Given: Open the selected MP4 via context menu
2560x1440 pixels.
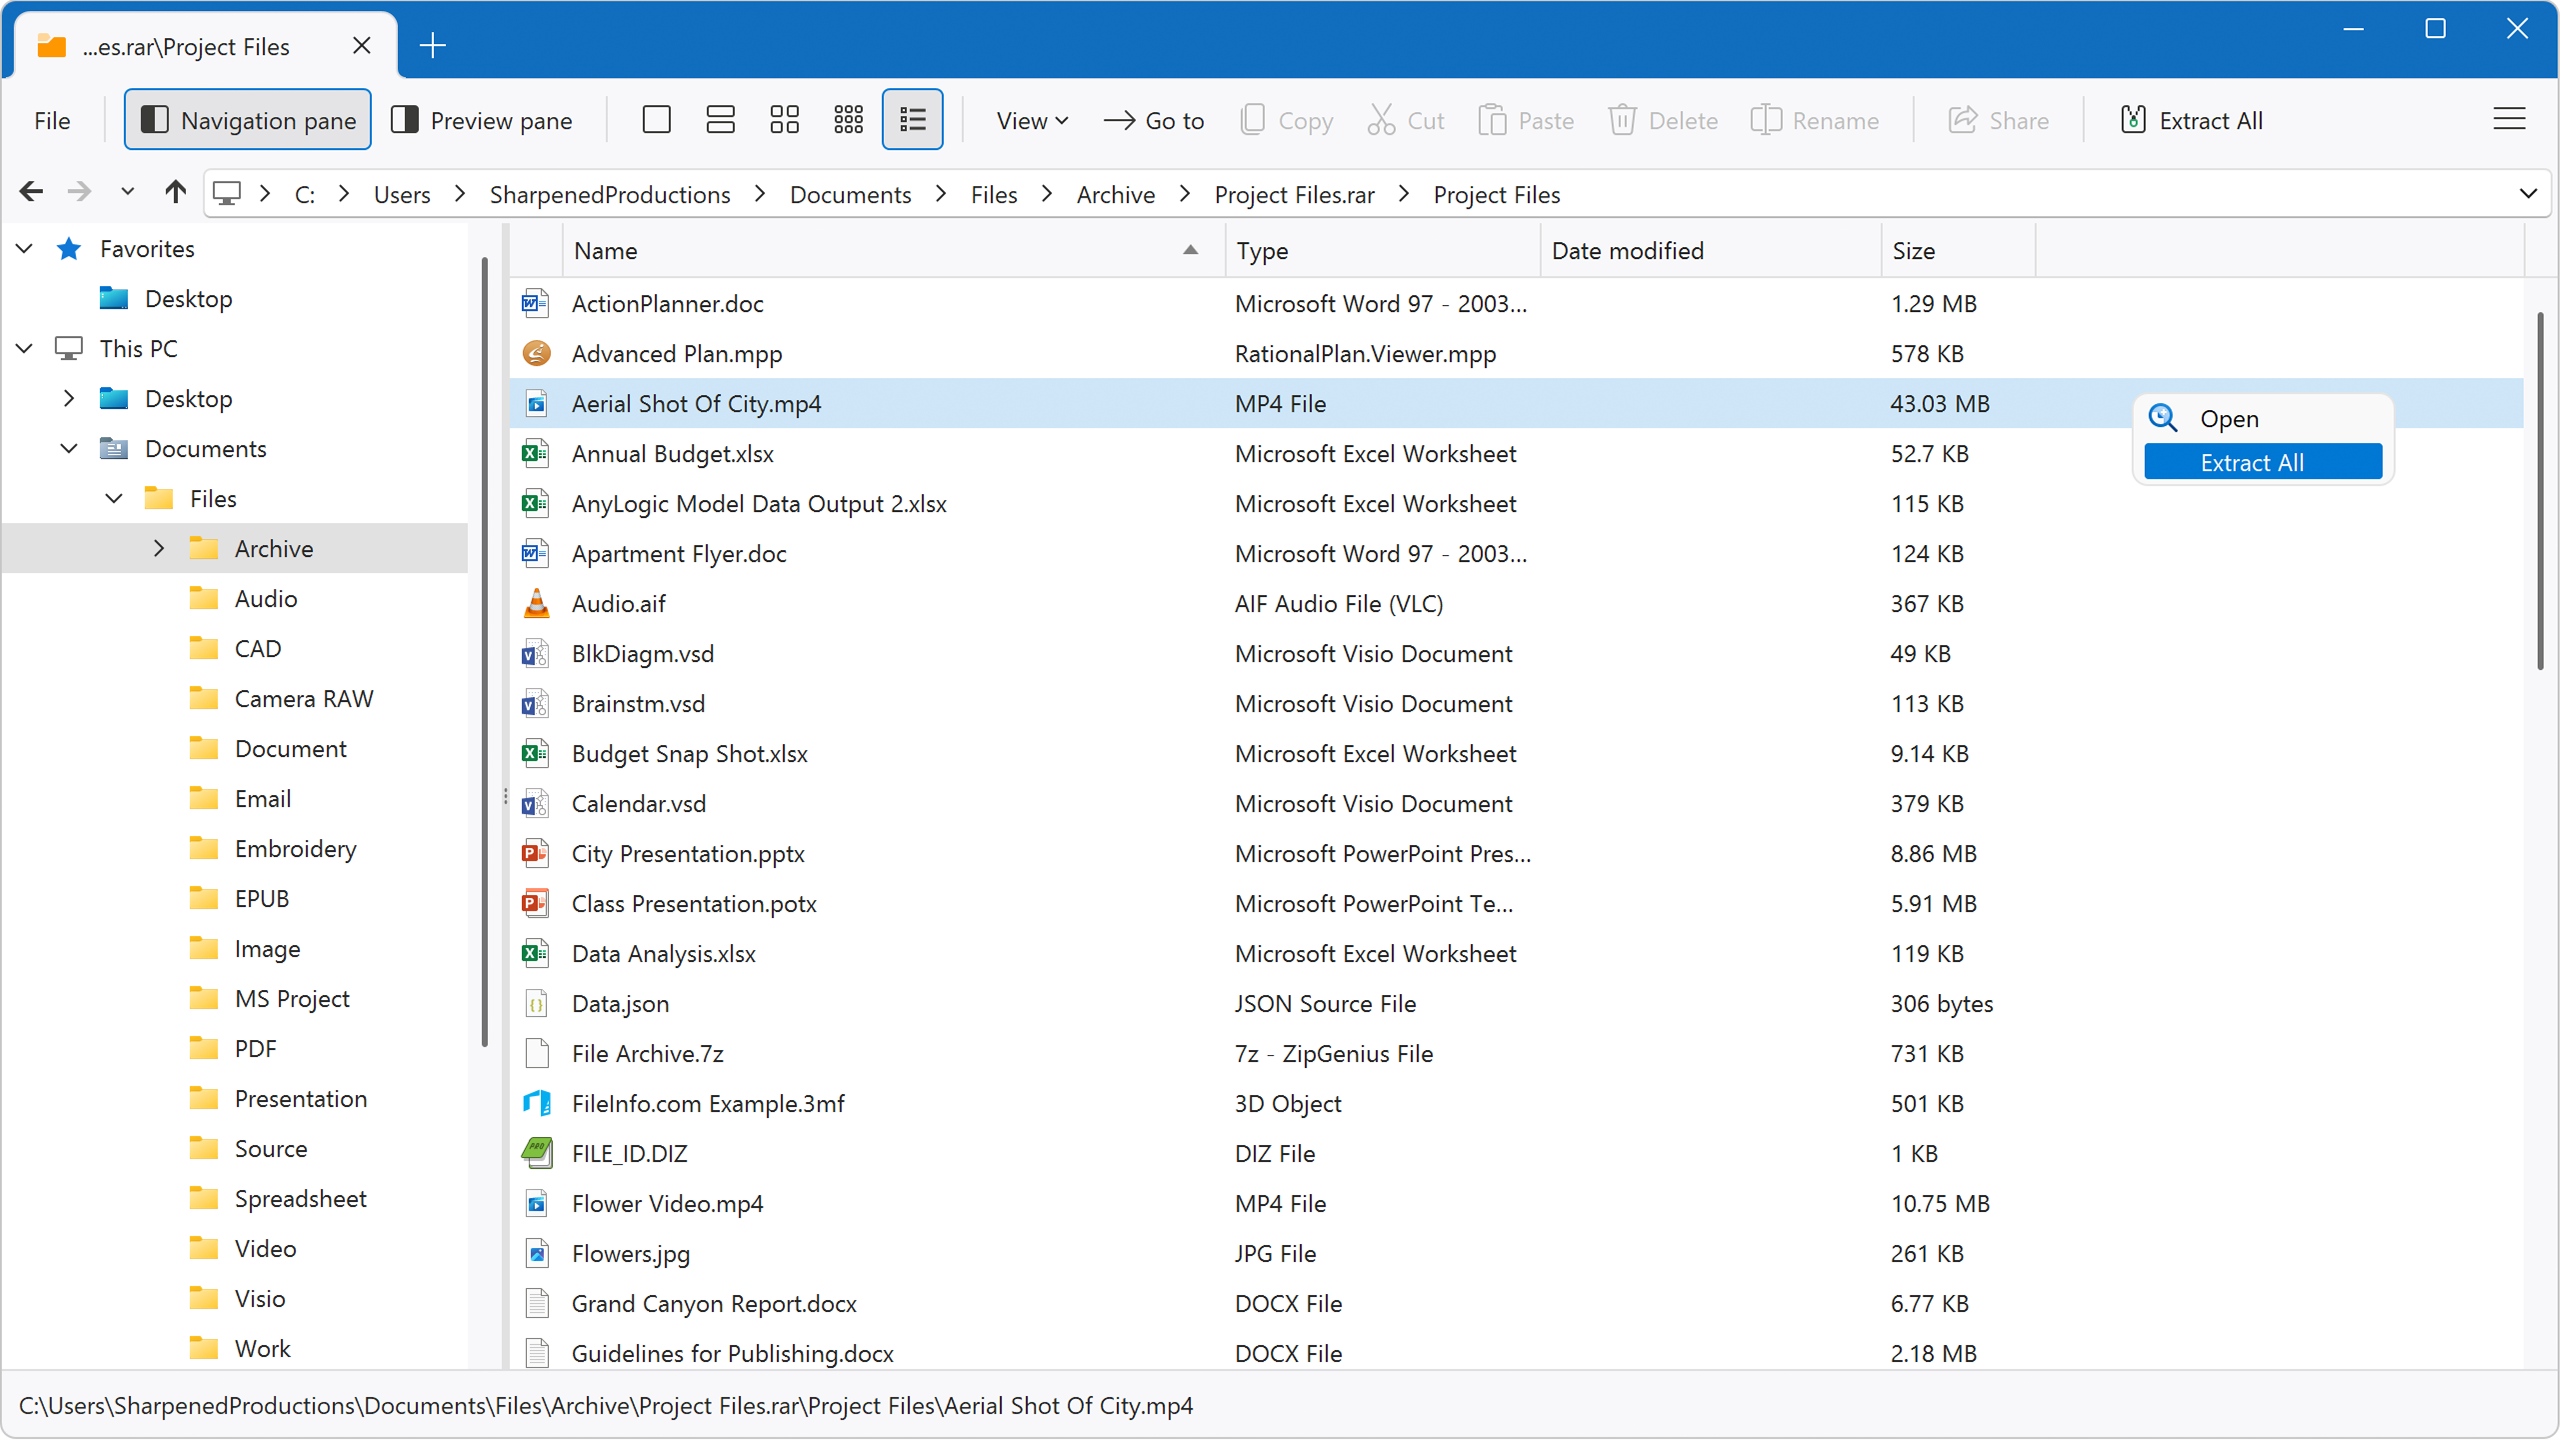Looking at the screenshot, I should 2231,418.
